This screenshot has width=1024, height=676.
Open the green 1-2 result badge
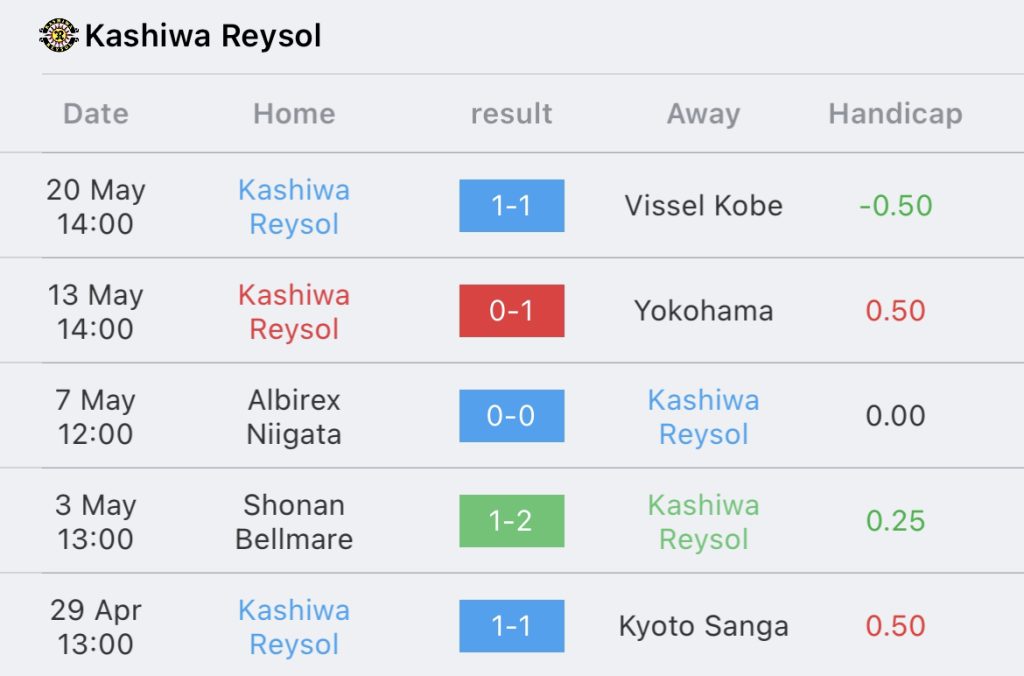511,521
